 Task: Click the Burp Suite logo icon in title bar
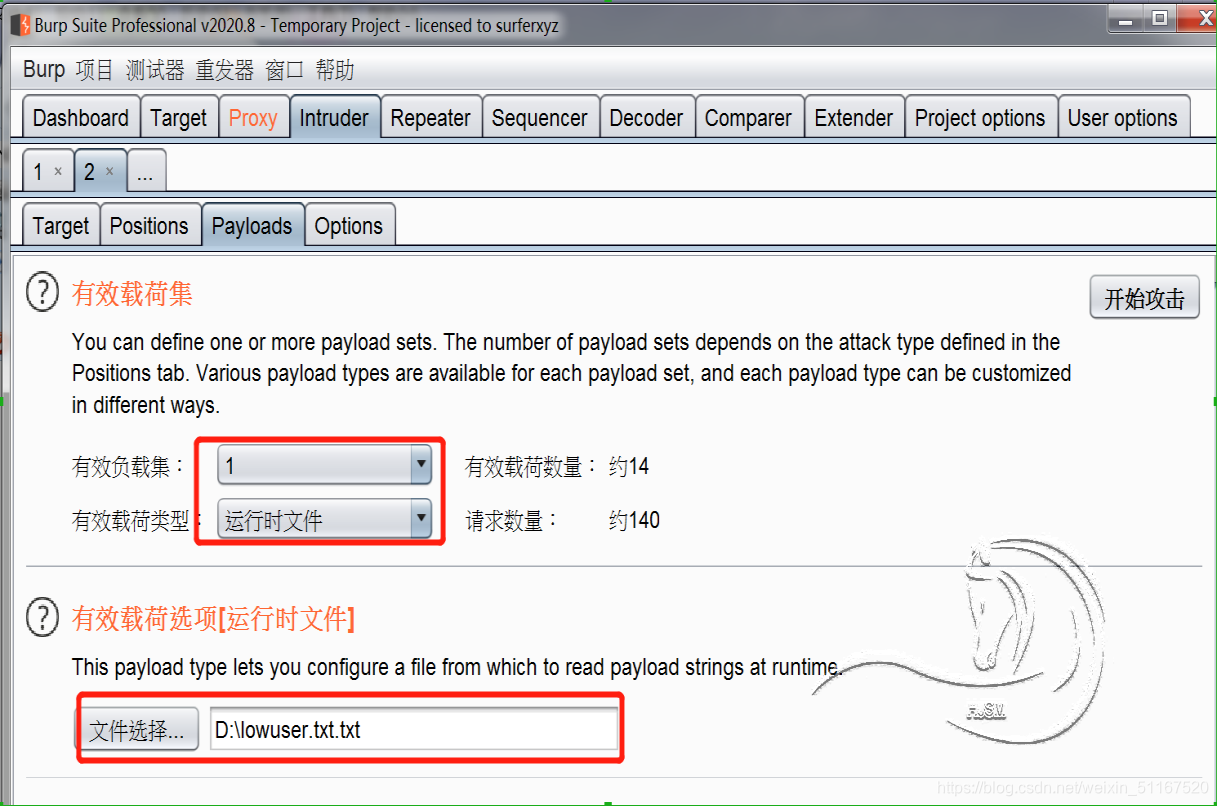click(20, 25)
